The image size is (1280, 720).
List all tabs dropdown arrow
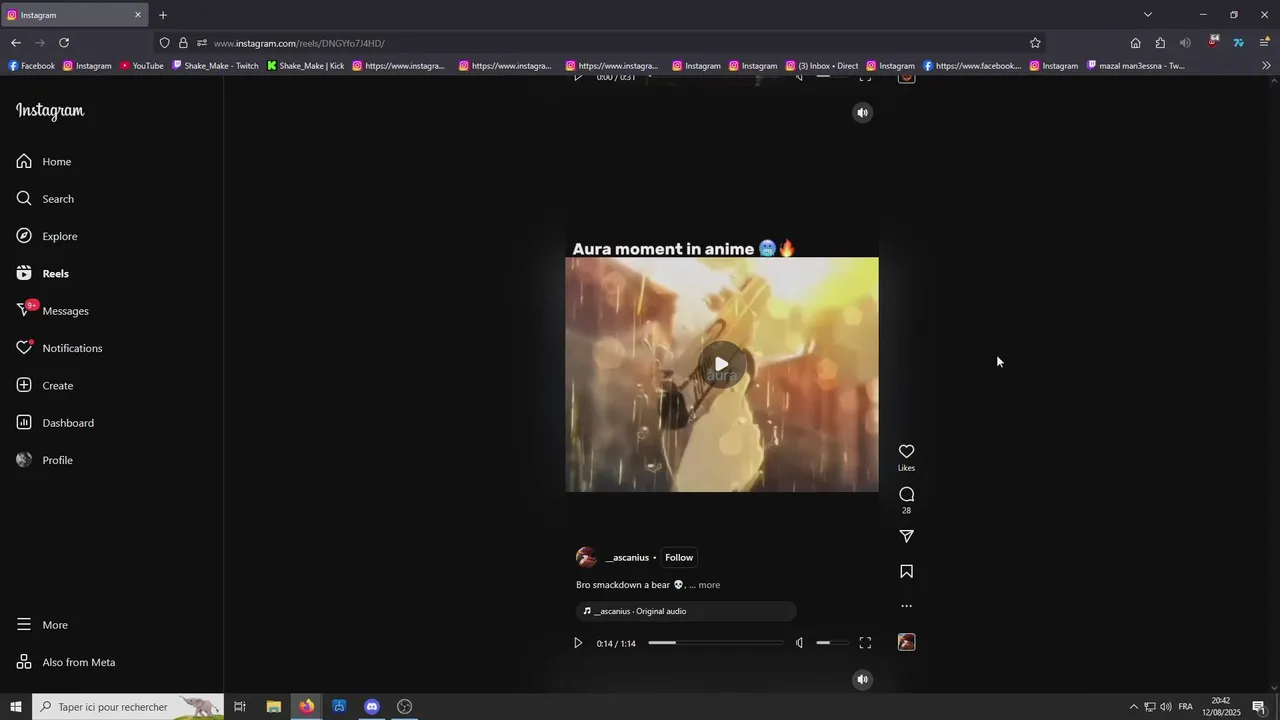(1148, 15)
